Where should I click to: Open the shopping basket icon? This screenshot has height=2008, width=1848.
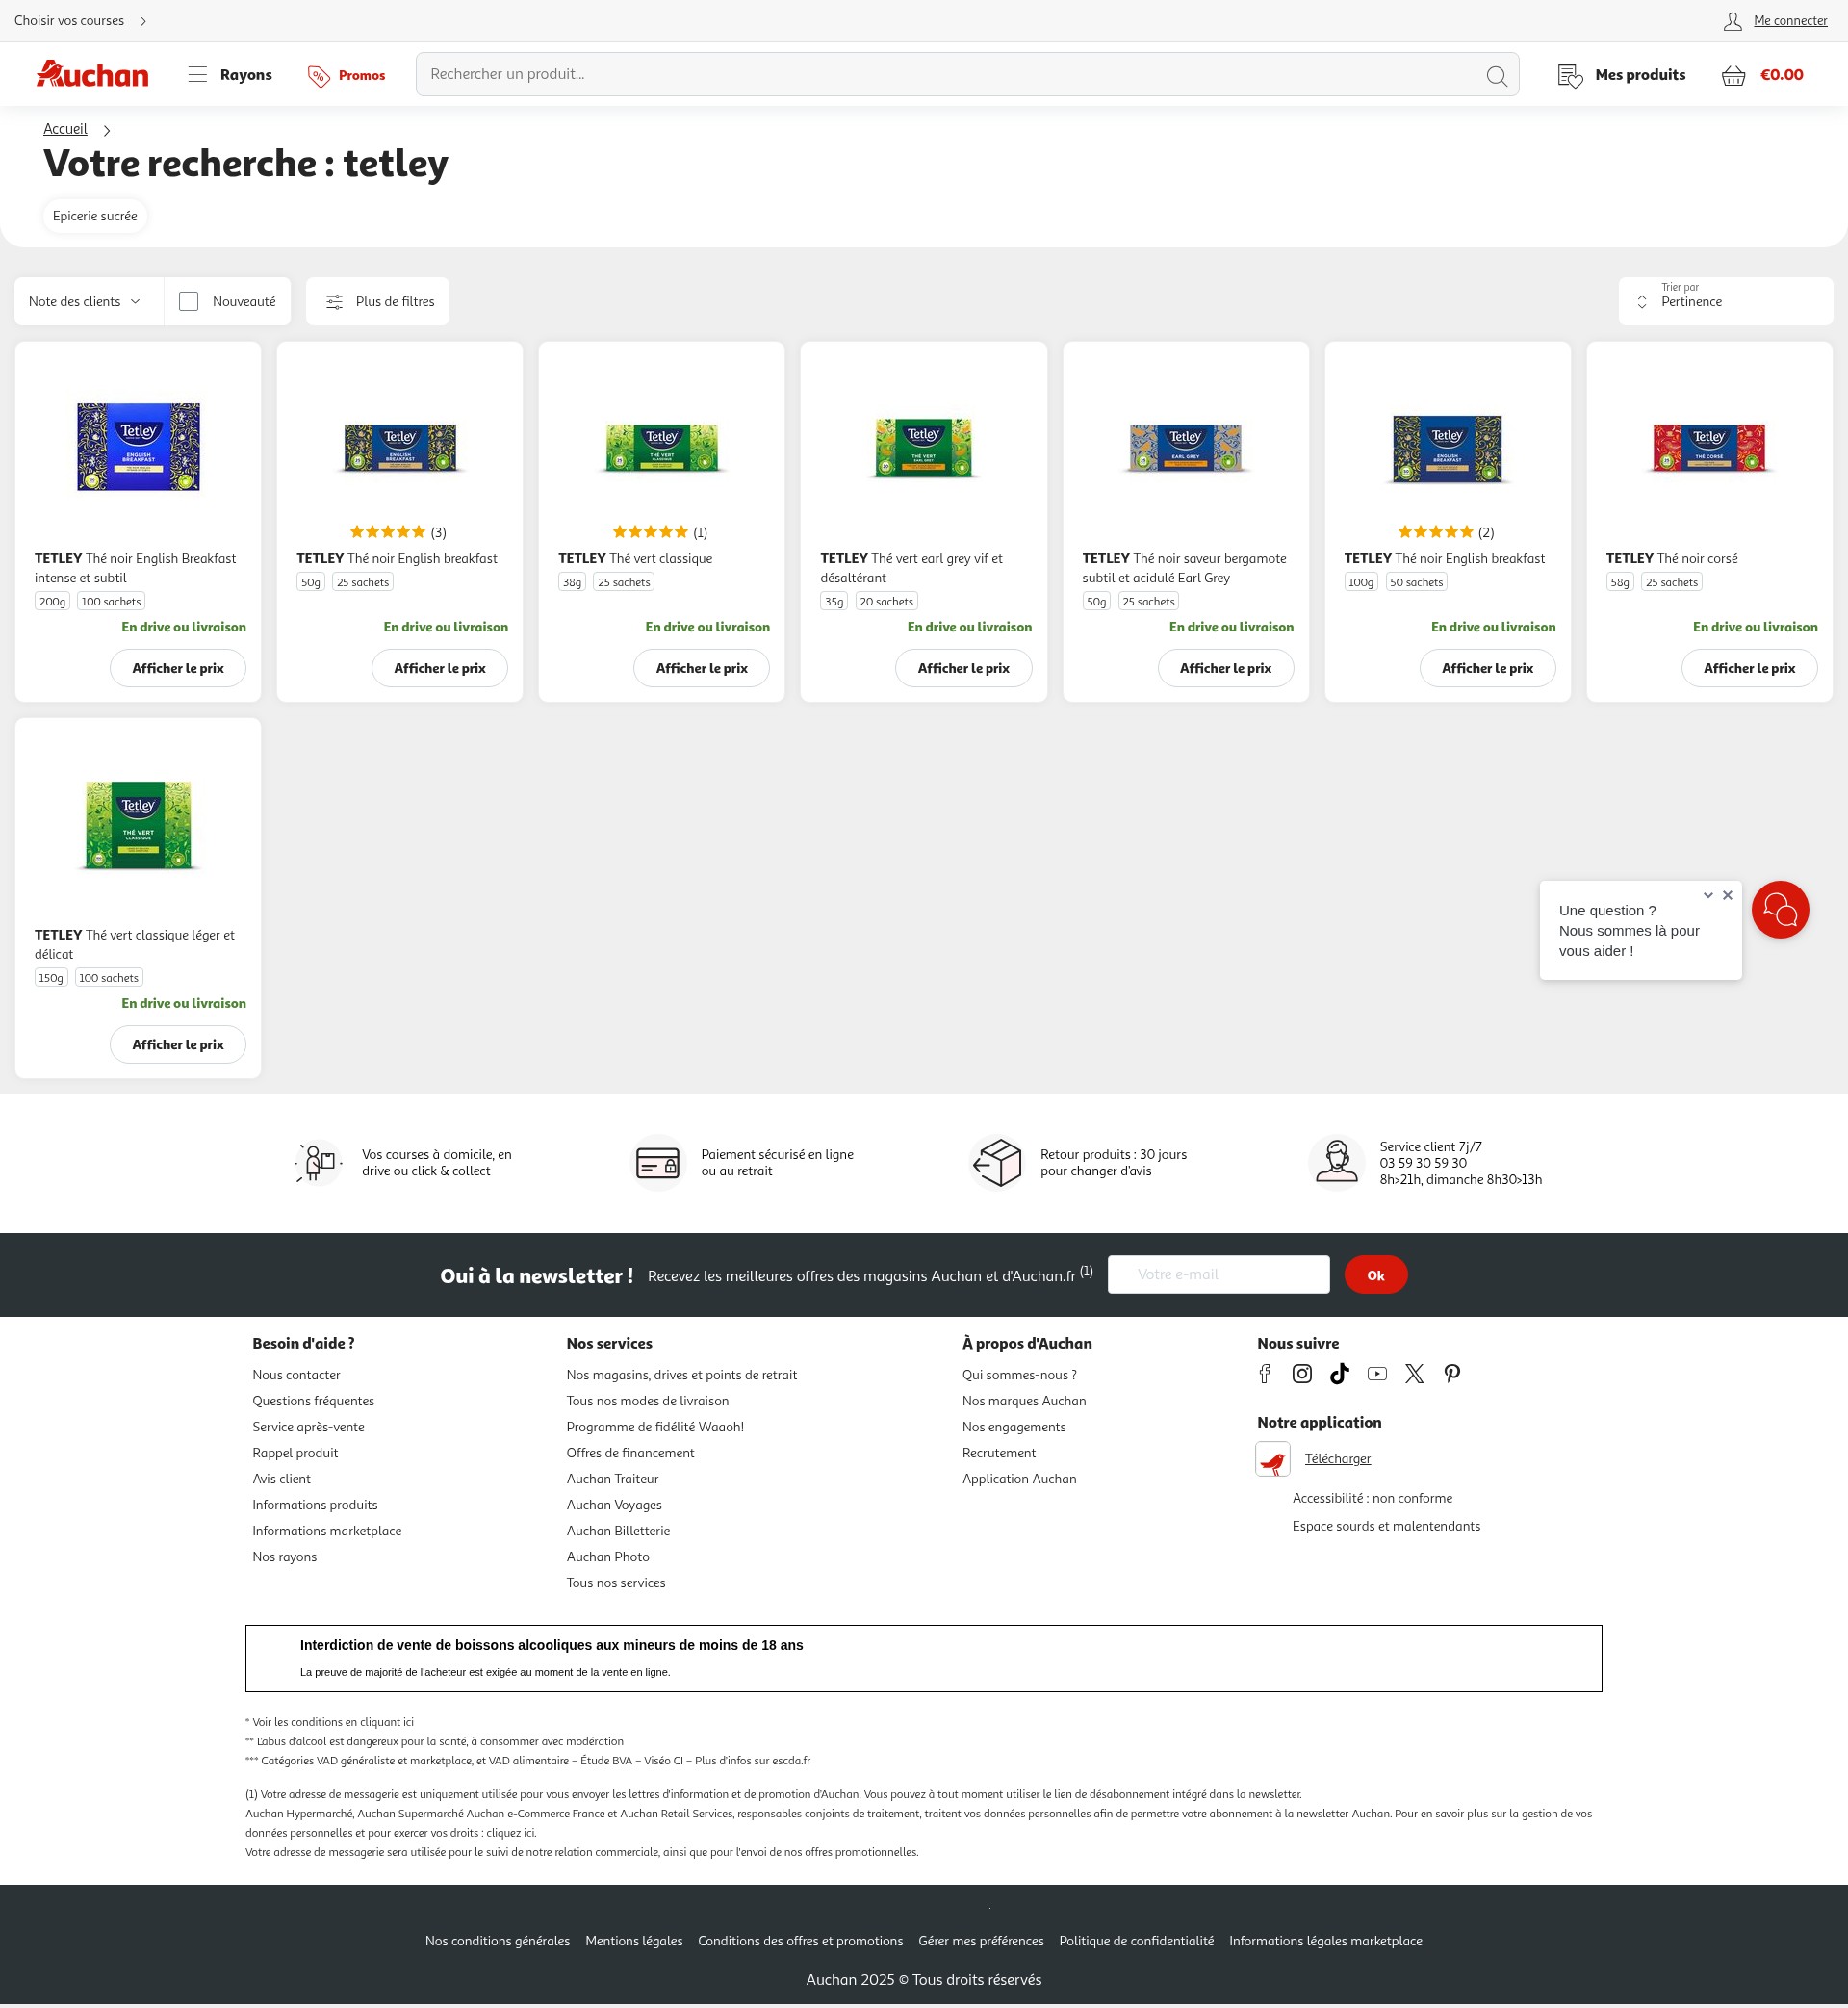click(1733, 75)
